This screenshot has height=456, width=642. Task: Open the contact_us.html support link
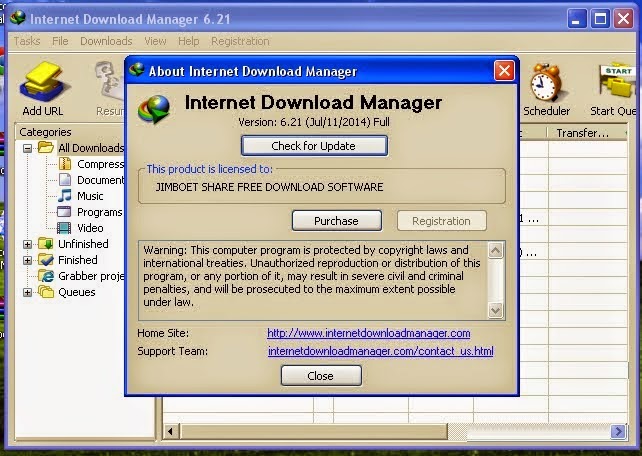(381, 351)
